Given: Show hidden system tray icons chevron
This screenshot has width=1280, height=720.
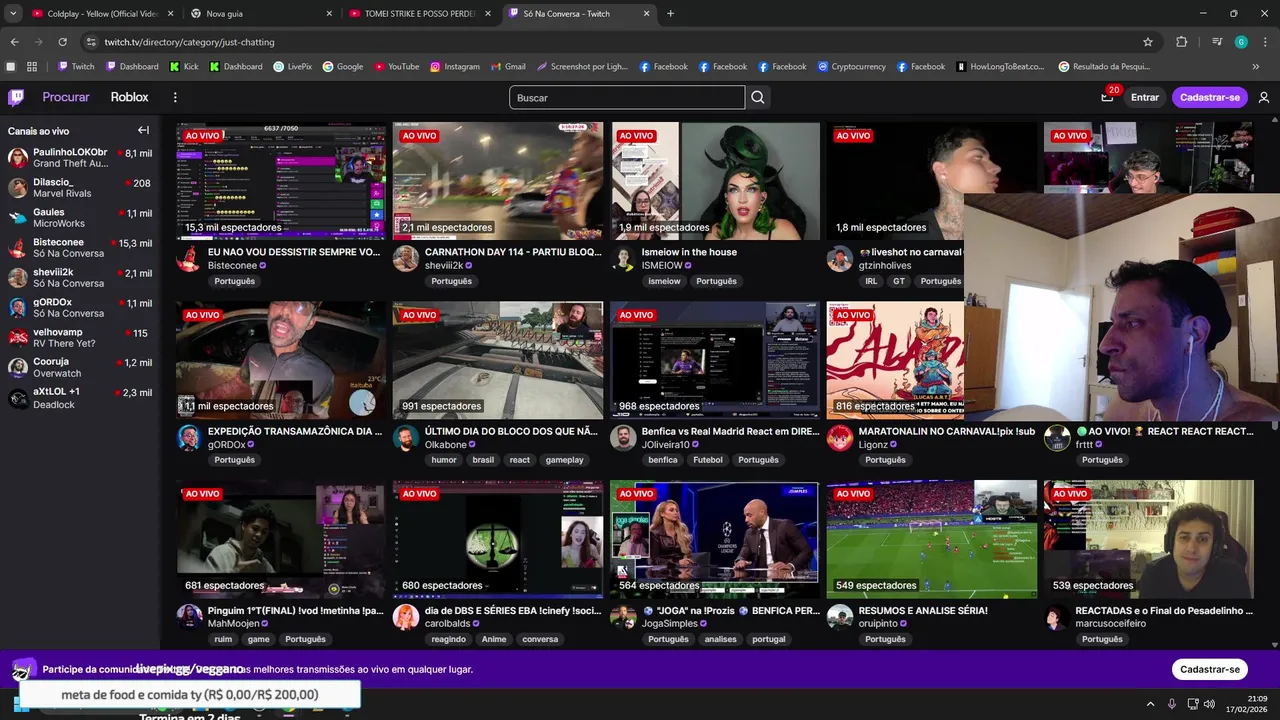Looking at the screenshot, I should pos(1150,704).
